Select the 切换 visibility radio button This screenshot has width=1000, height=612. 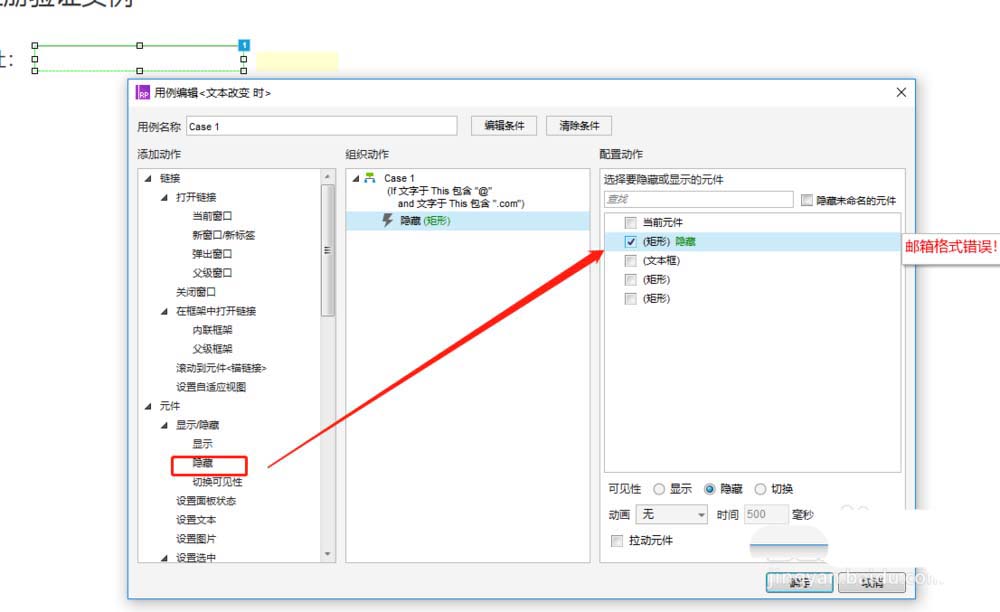761,489
